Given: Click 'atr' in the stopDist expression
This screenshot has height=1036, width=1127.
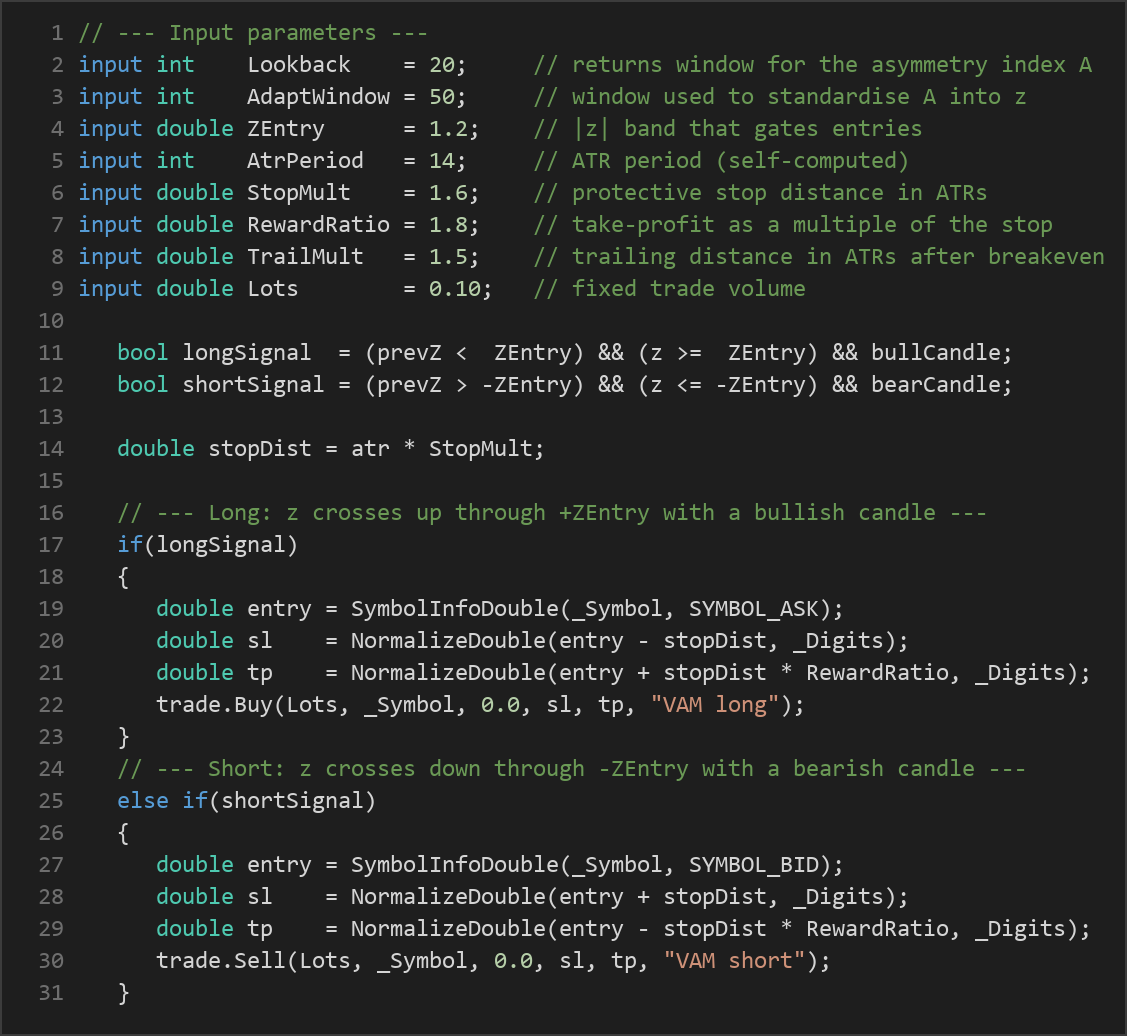Looking at the screenshot, I should tap(370, 449).
